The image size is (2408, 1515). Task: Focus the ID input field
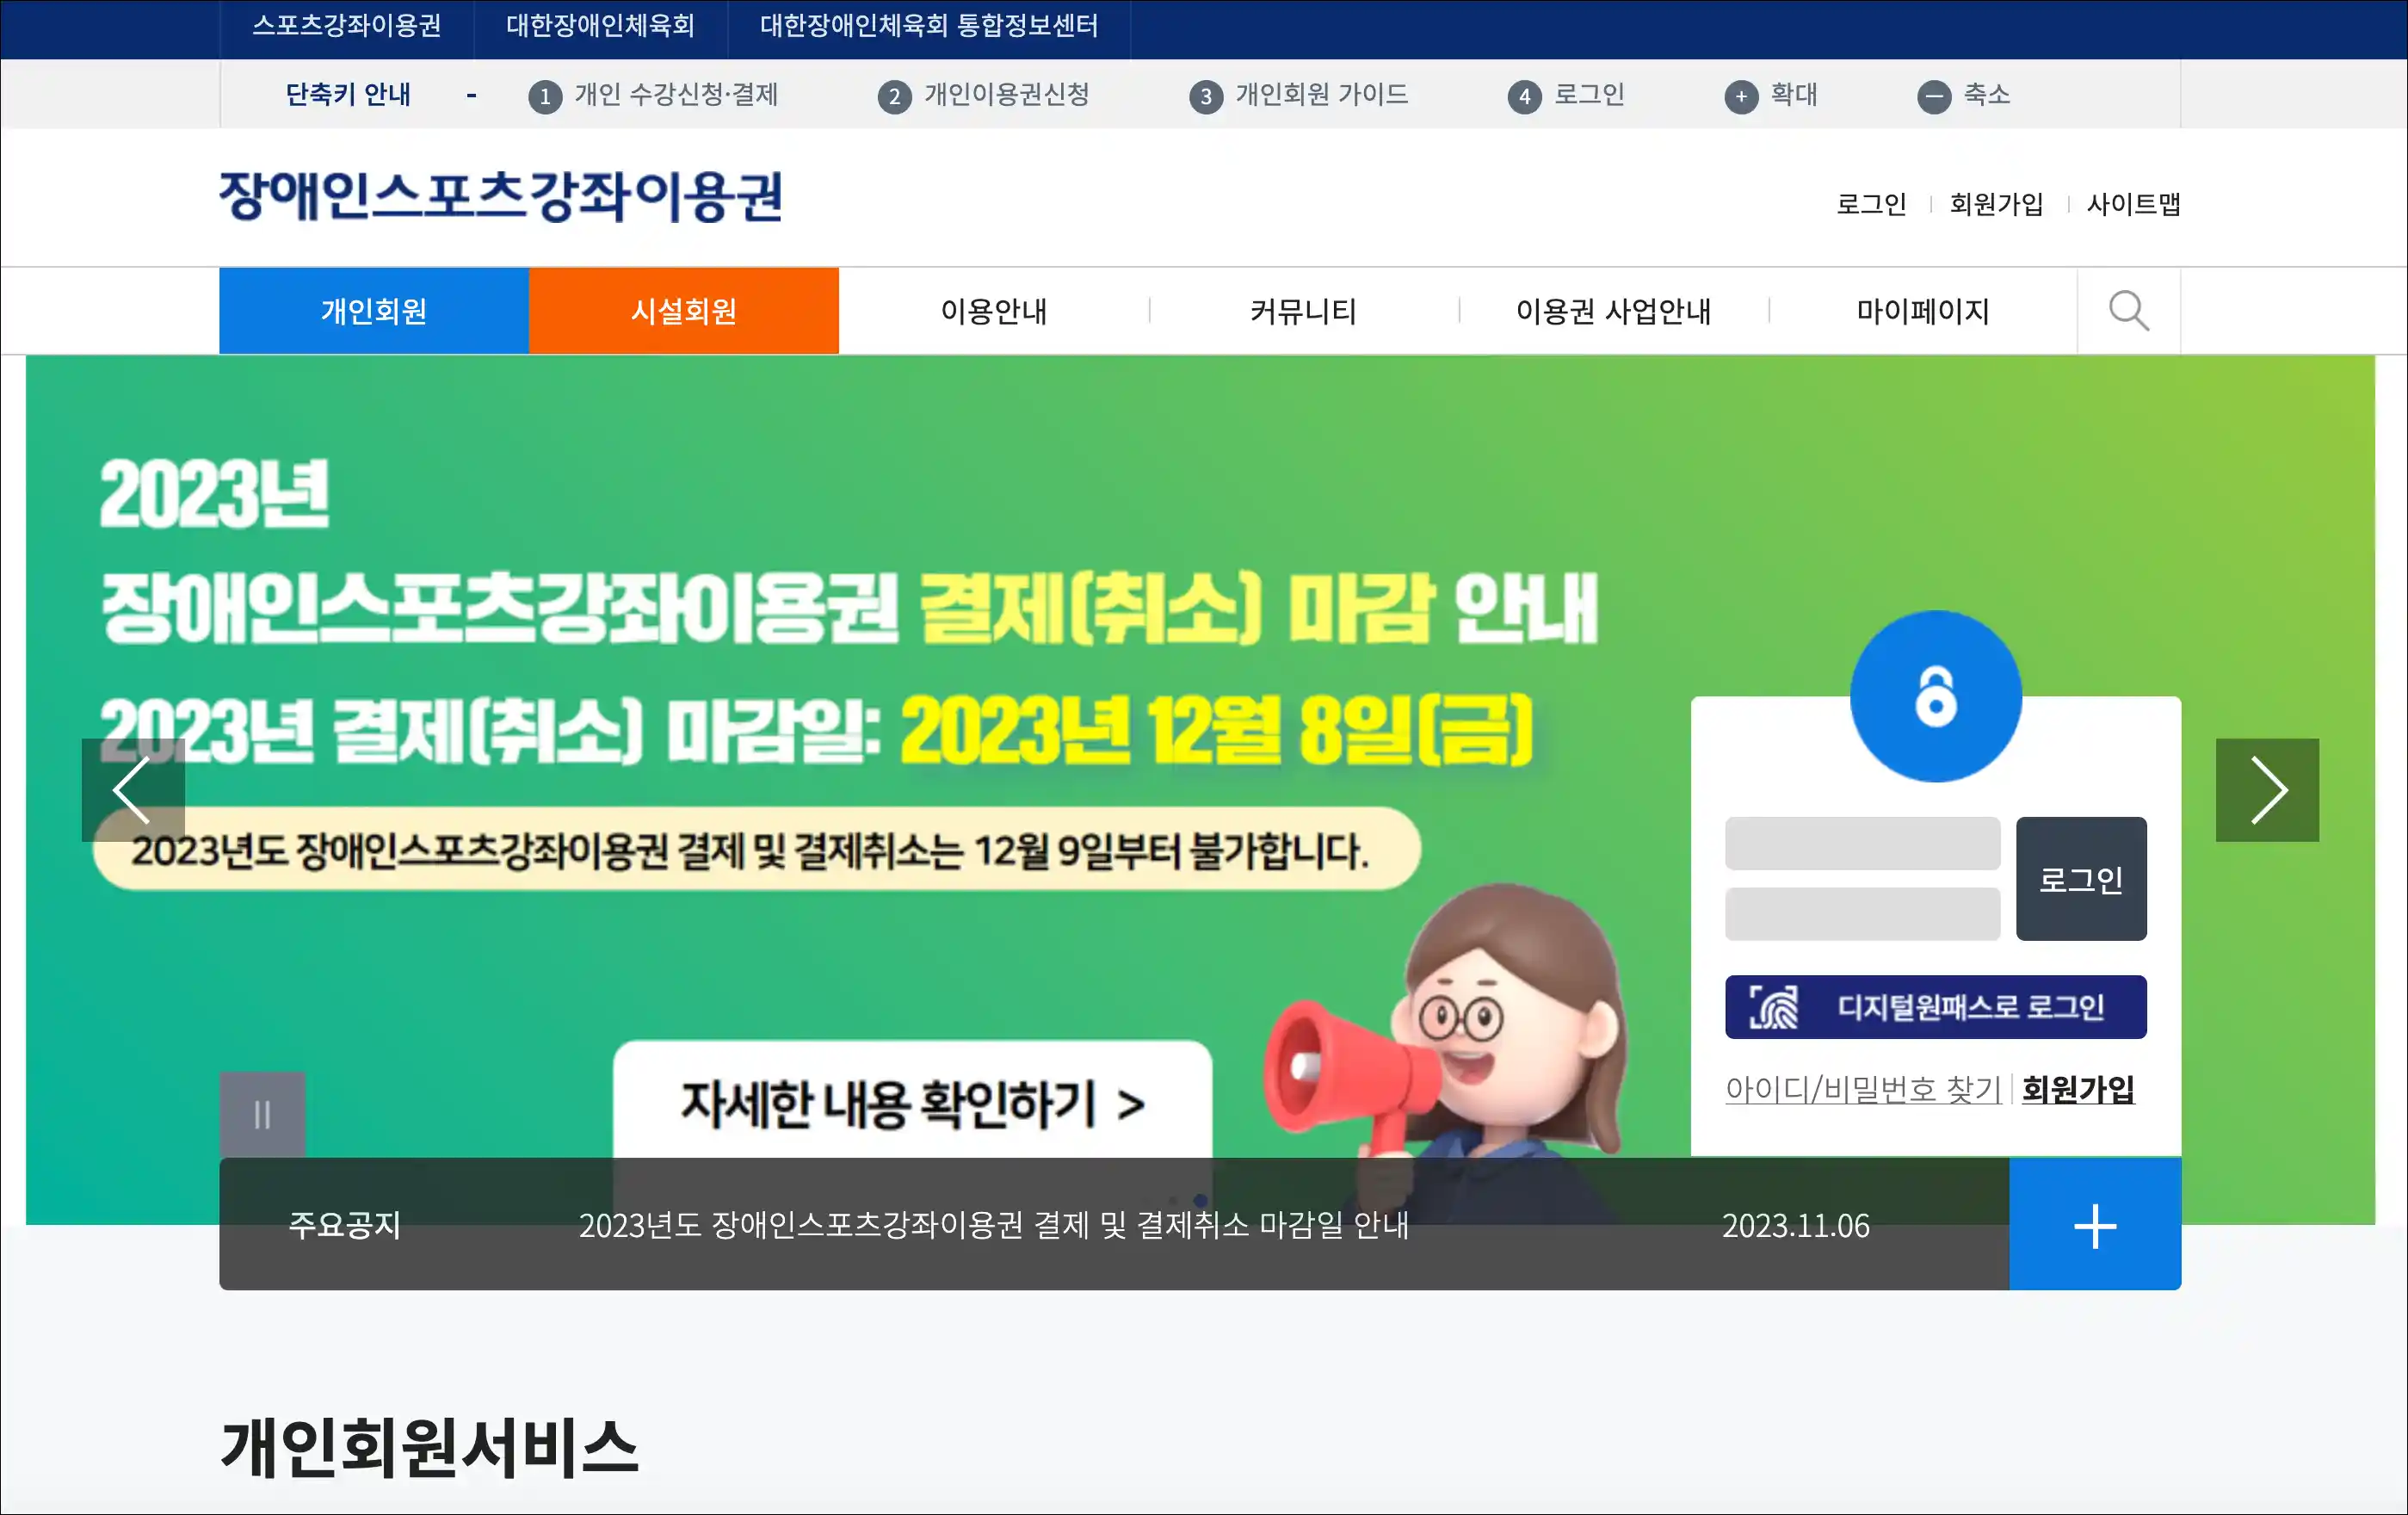[x=1862, y=843]
